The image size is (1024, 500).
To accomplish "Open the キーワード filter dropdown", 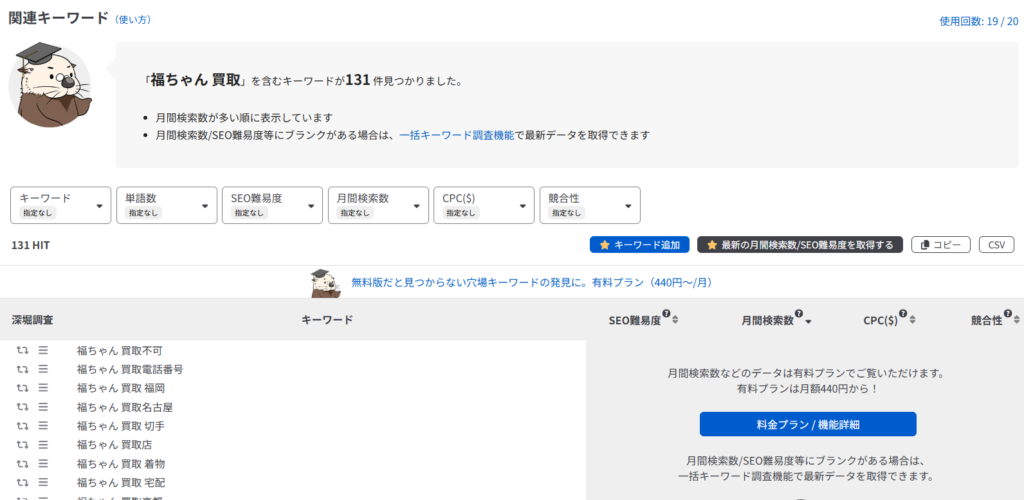I will (x=61, y=205).
